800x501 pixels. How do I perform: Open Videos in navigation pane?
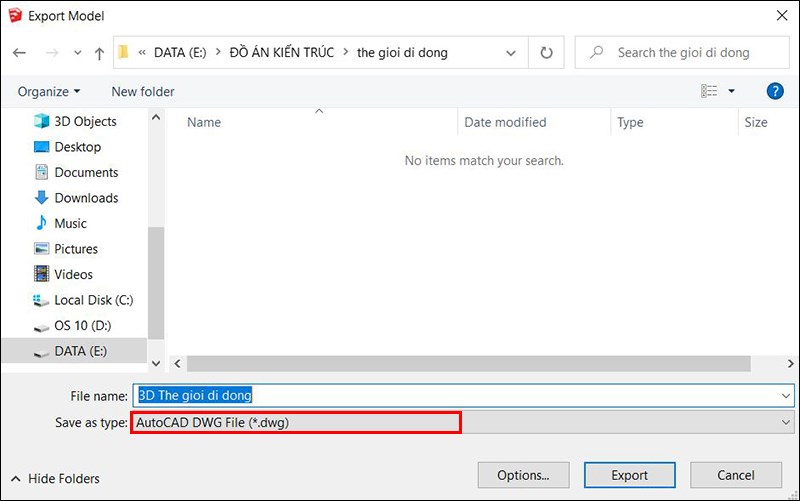[73, 274]
